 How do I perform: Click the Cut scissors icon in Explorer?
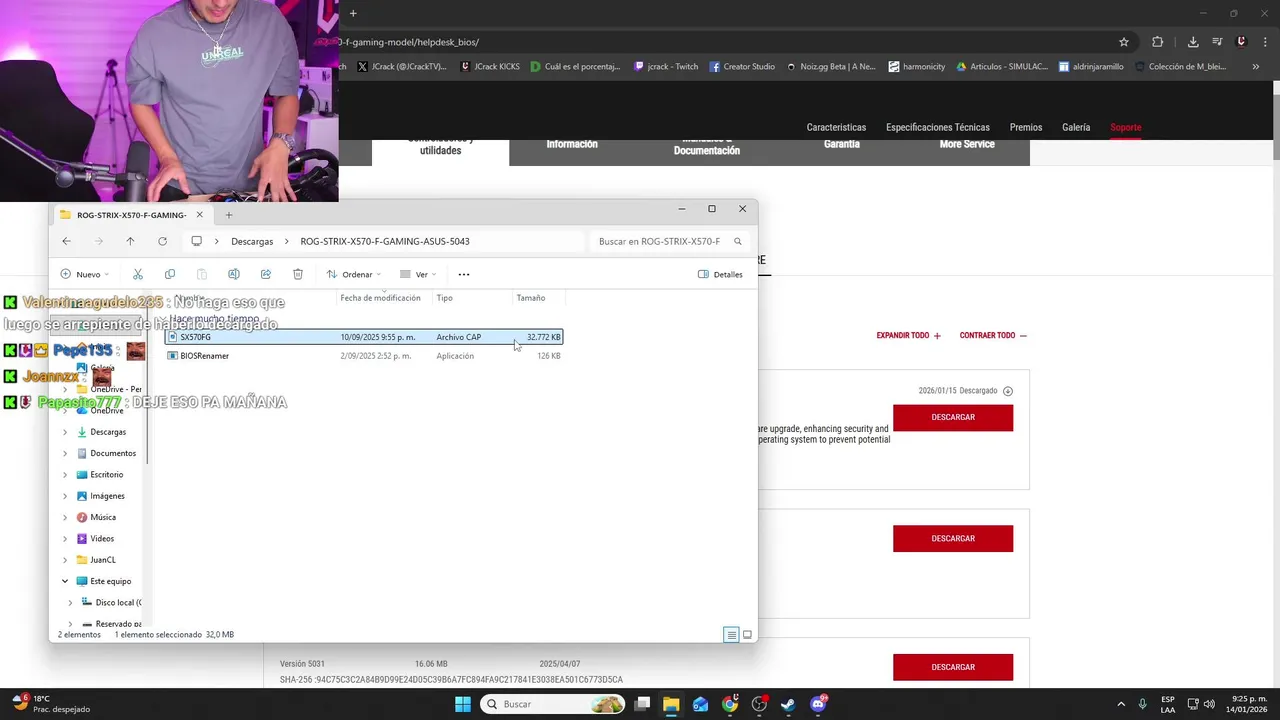pyautogui.click(x=138, y=274)
